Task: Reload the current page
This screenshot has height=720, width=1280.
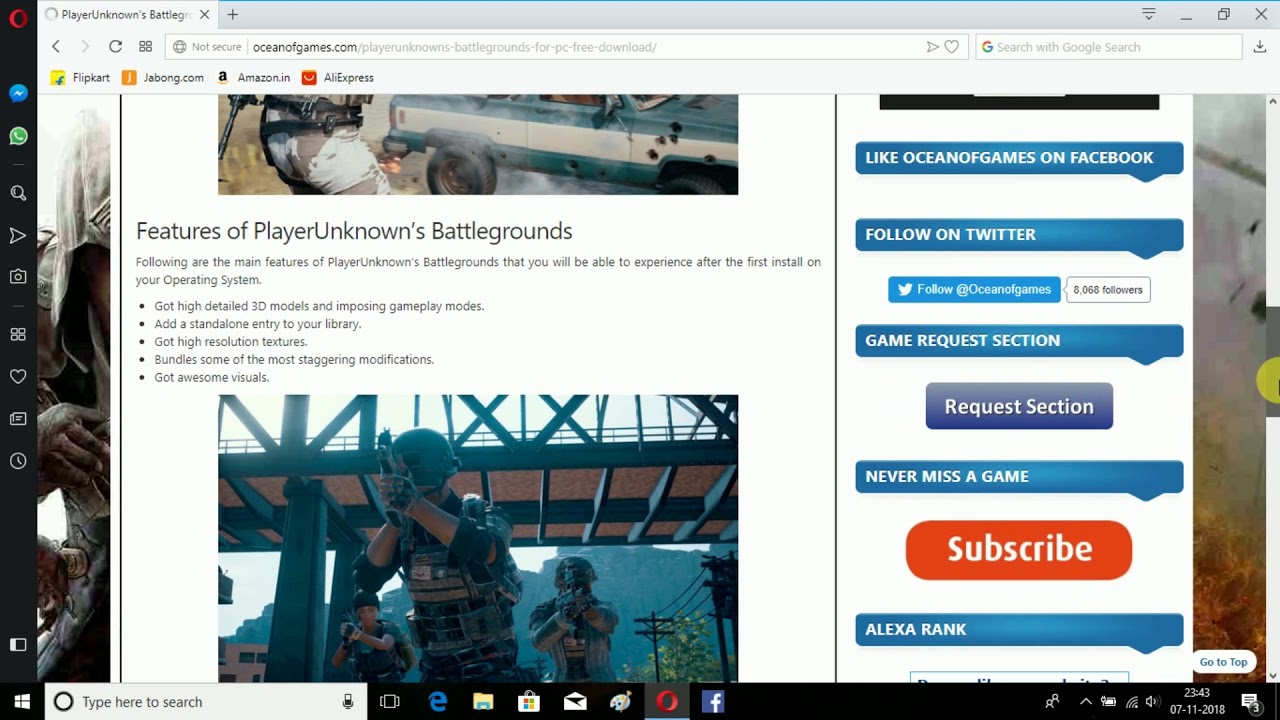Action: click(x=115, y=47)
